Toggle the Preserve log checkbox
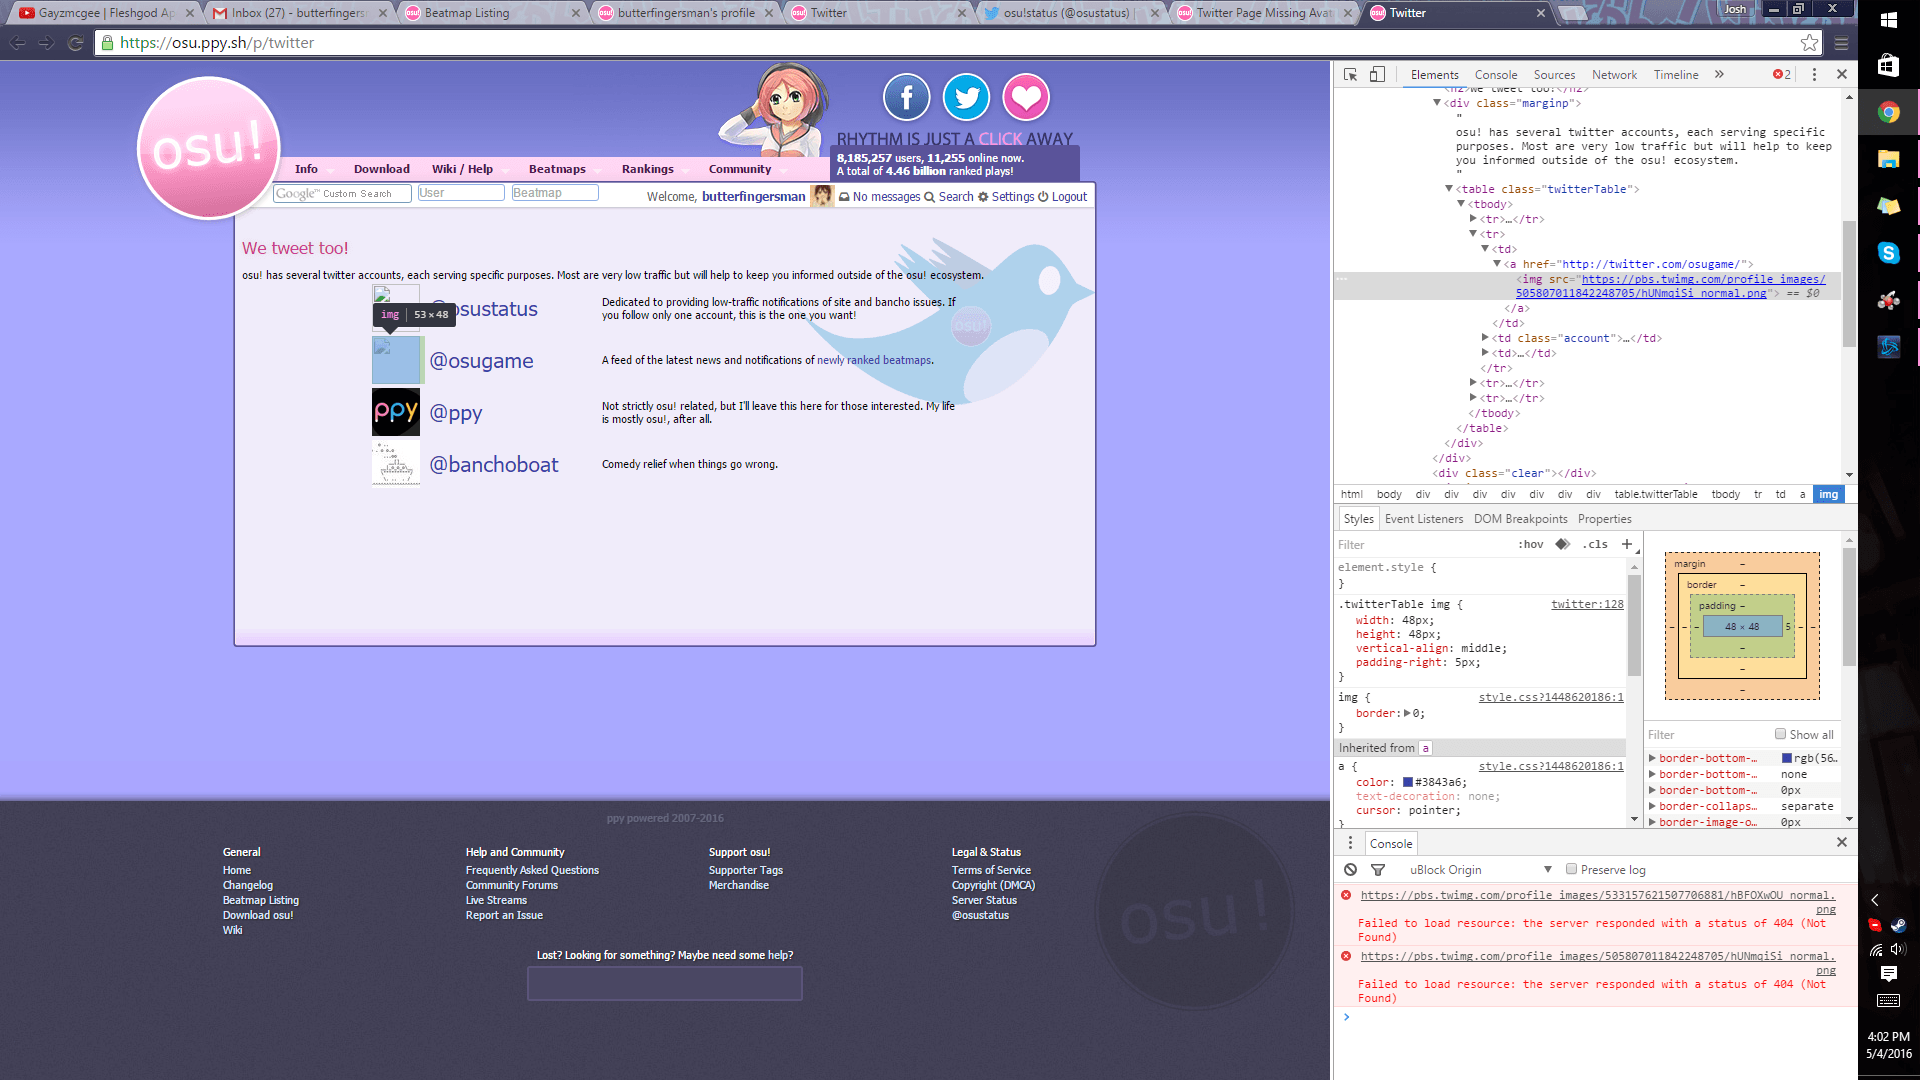Image resolution: width=1920 pixels, height=1080 pixels. pyautogui.click(x=1571, y=869)
